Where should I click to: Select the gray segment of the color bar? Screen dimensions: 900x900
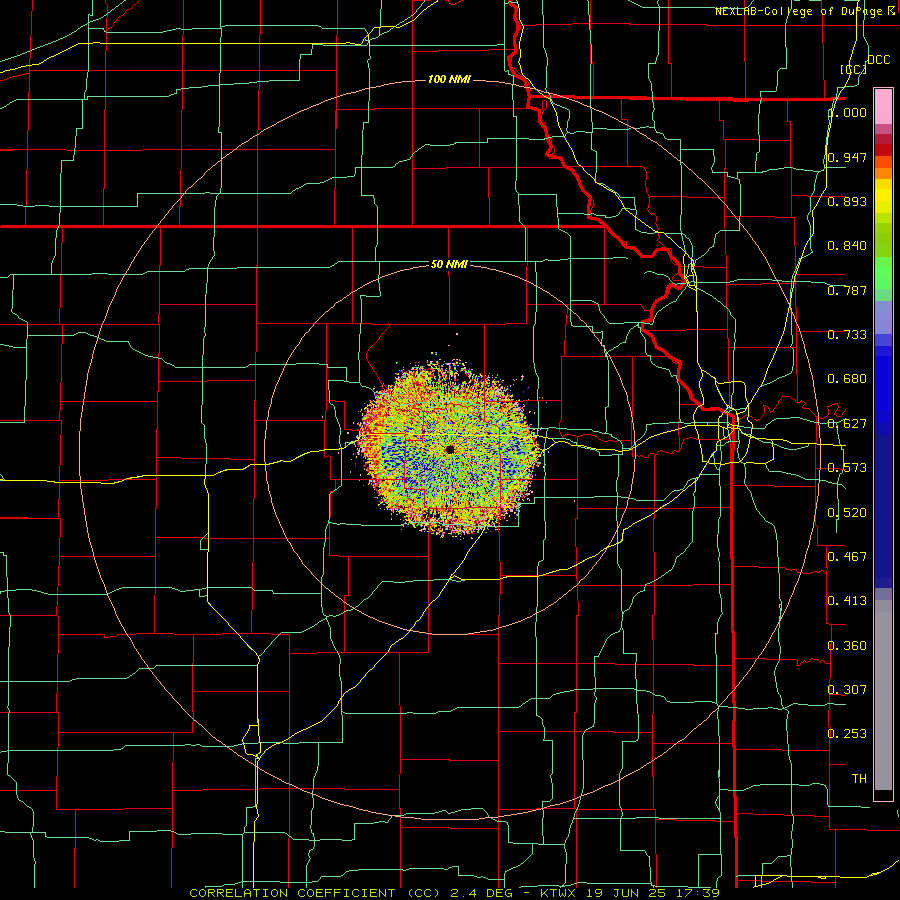(x=883, y=695)
